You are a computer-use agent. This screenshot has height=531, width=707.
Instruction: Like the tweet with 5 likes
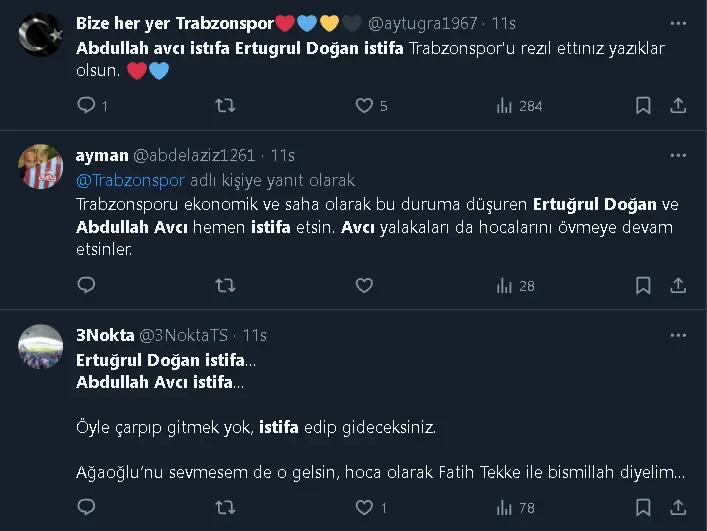[x=365, y=105]
